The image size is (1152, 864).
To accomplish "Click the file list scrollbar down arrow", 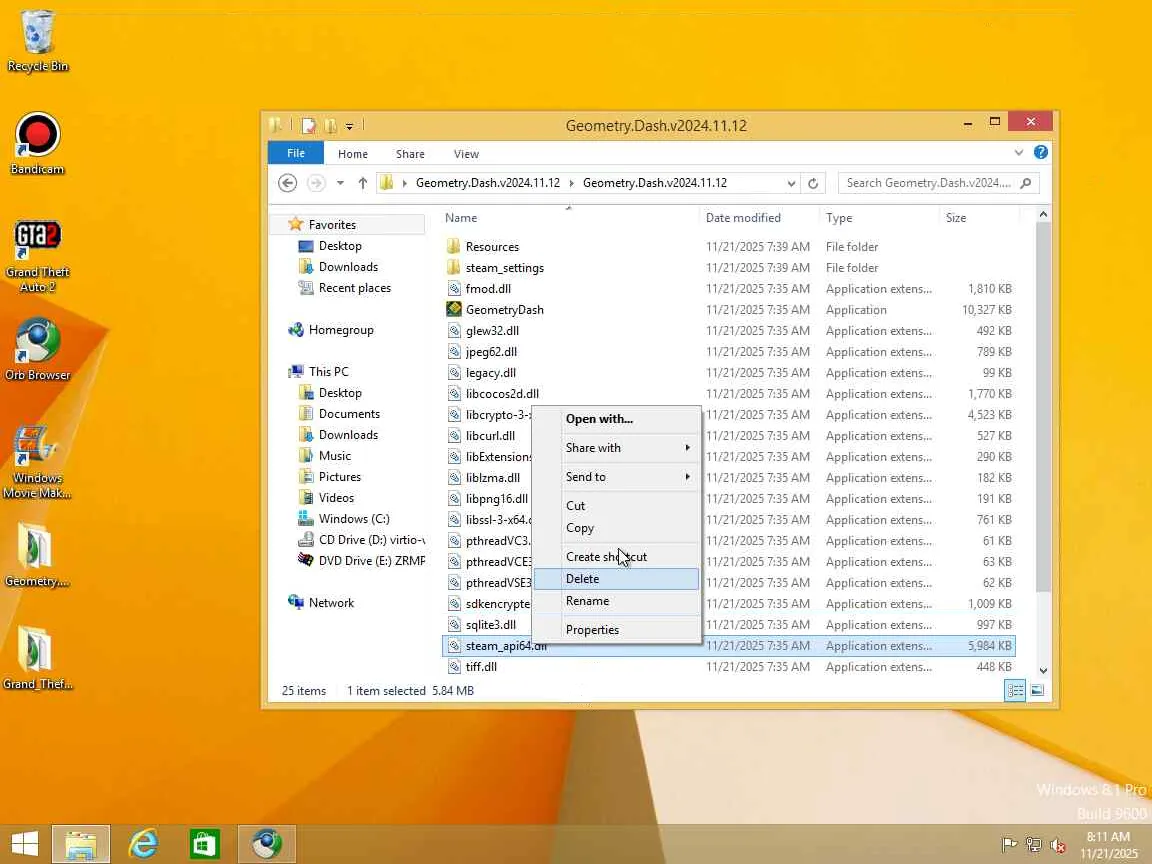I will pyautogui.click(x=1043, y=670).
